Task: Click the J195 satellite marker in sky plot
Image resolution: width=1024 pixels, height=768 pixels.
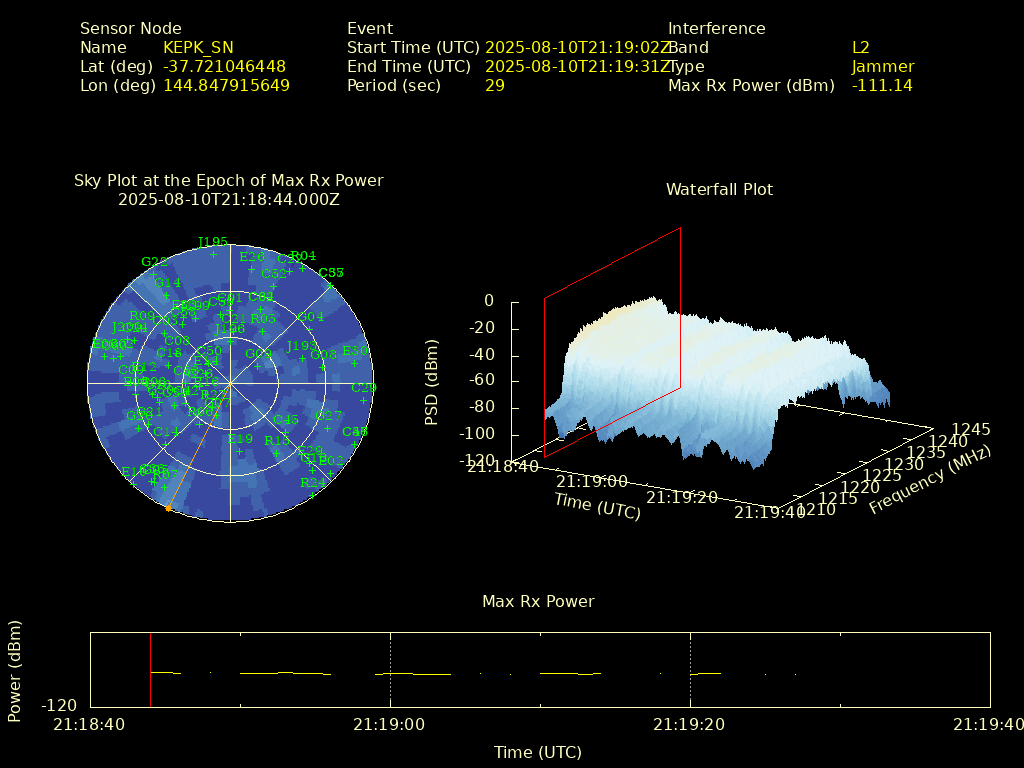Action: (212, 254)
